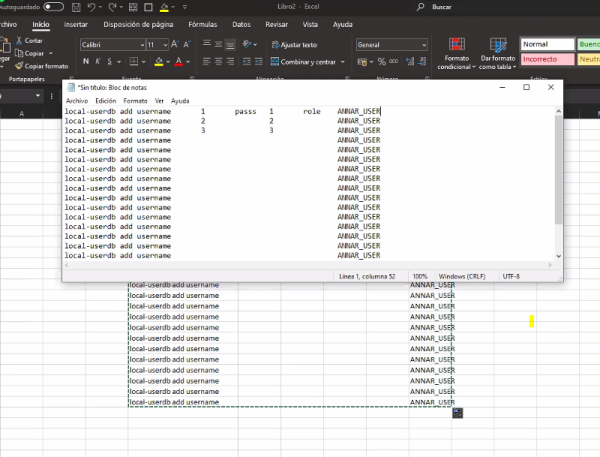Click the text orientation icon
This screenshot has width=600, height=457.
[247, 44]
